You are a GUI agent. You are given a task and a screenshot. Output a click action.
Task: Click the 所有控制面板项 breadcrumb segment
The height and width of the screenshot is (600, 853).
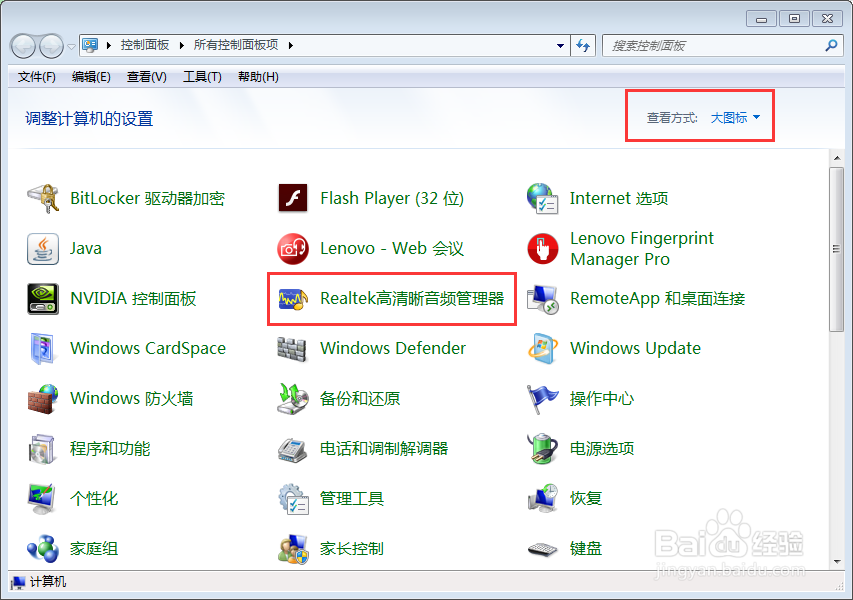pos(236,45)
